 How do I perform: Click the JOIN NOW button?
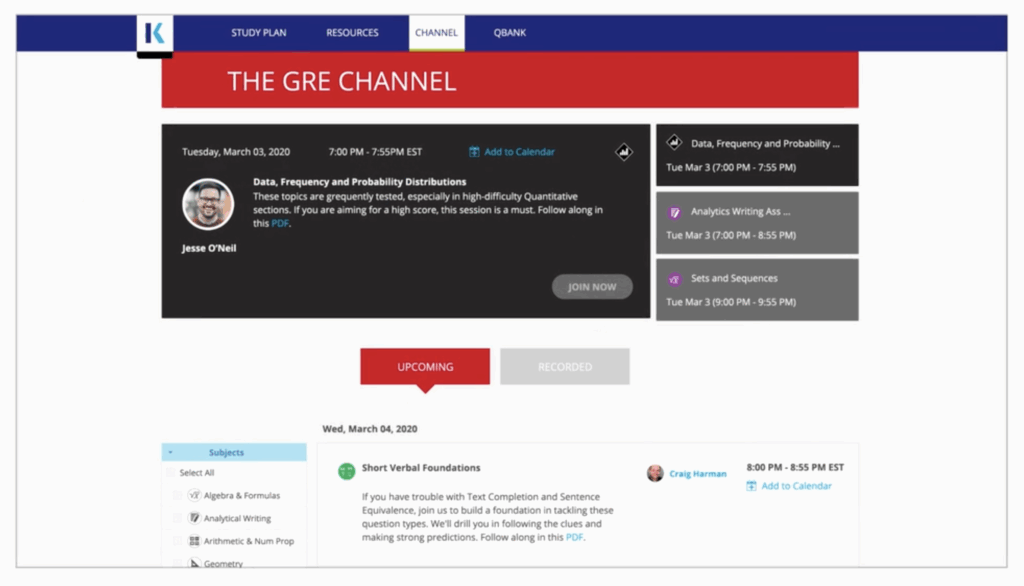click(x=592, y=287)
